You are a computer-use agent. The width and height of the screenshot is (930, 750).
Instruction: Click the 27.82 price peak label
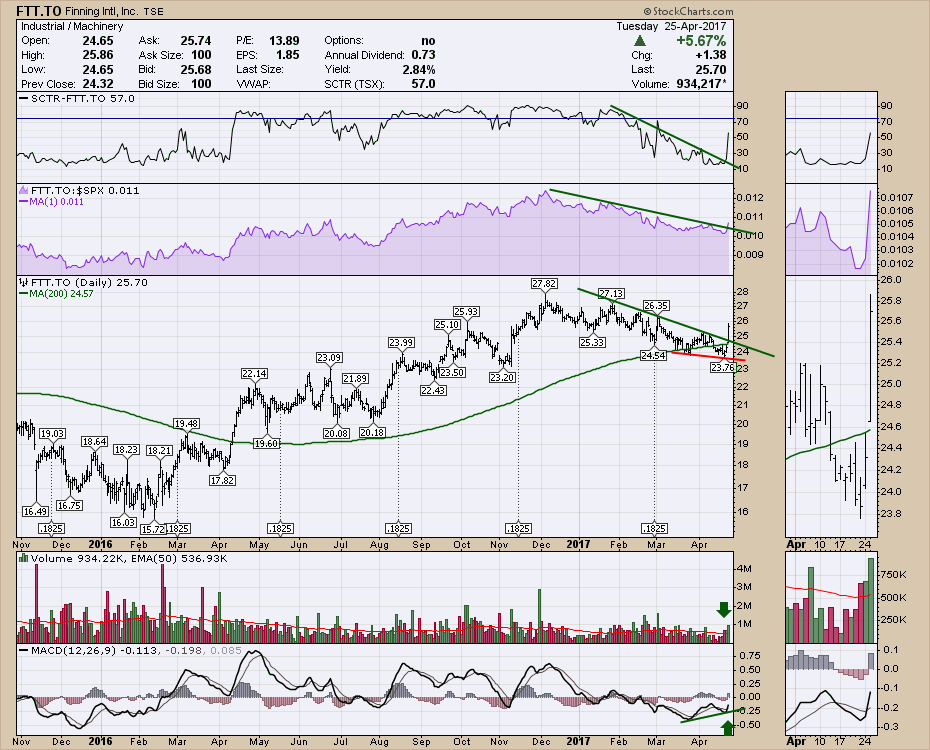click(x=544, y=284)
